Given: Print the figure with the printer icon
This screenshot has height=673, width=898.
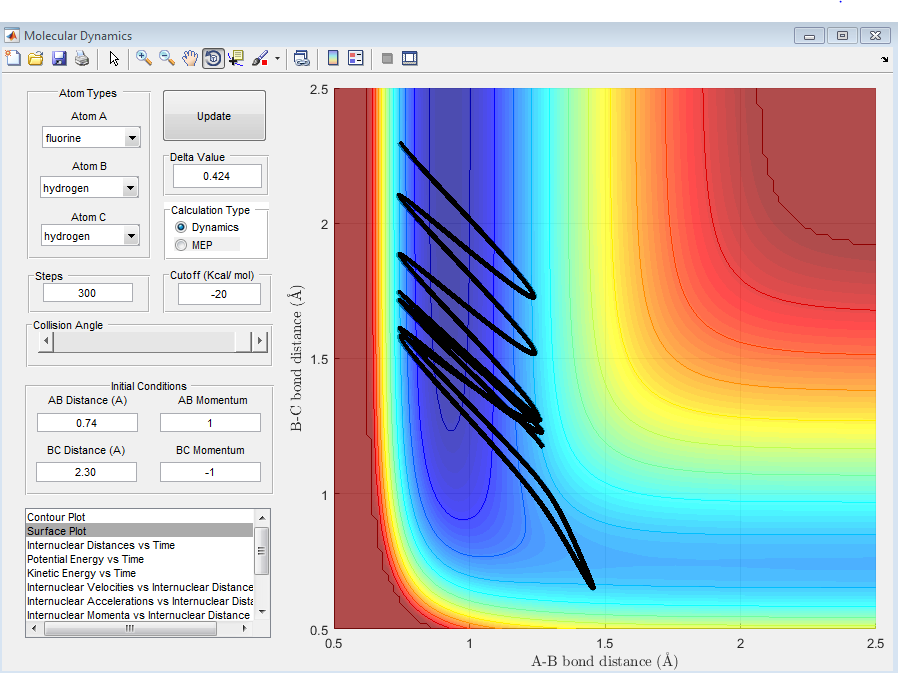Looking at the screenshot, I should (x=82, y=59).
